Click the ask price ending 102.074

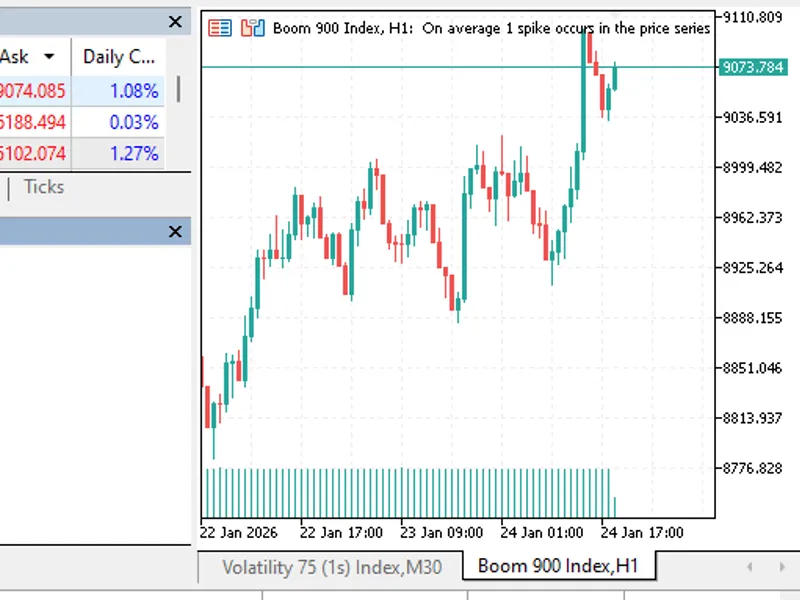pos(33,154)
